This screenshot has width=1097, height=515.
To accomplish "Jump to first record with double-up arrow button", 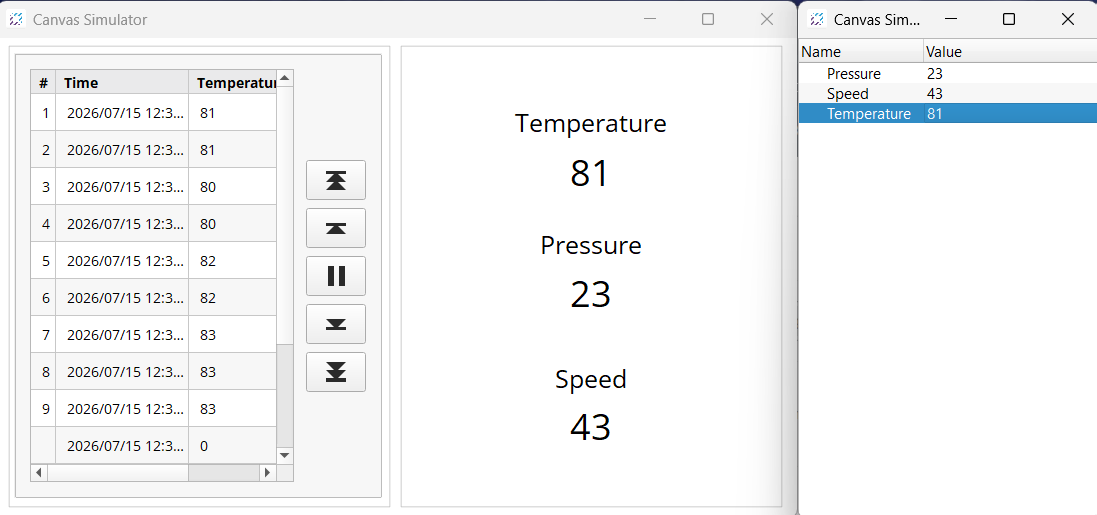I will coord(336,181).
